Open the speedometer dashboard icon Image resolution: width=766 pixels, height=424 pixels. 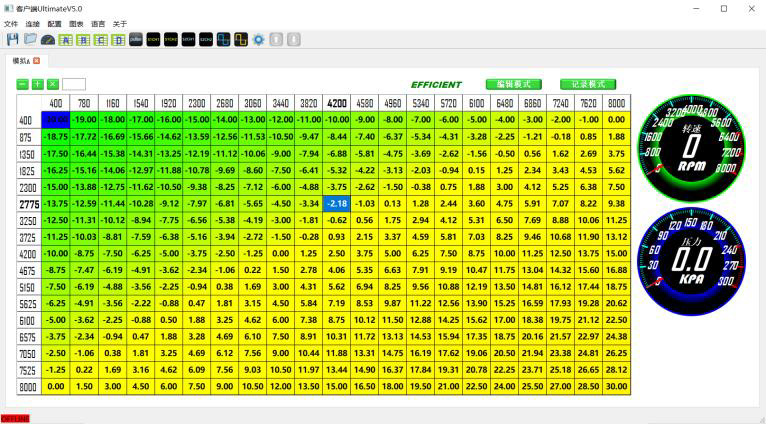click(x=48, y=38)
